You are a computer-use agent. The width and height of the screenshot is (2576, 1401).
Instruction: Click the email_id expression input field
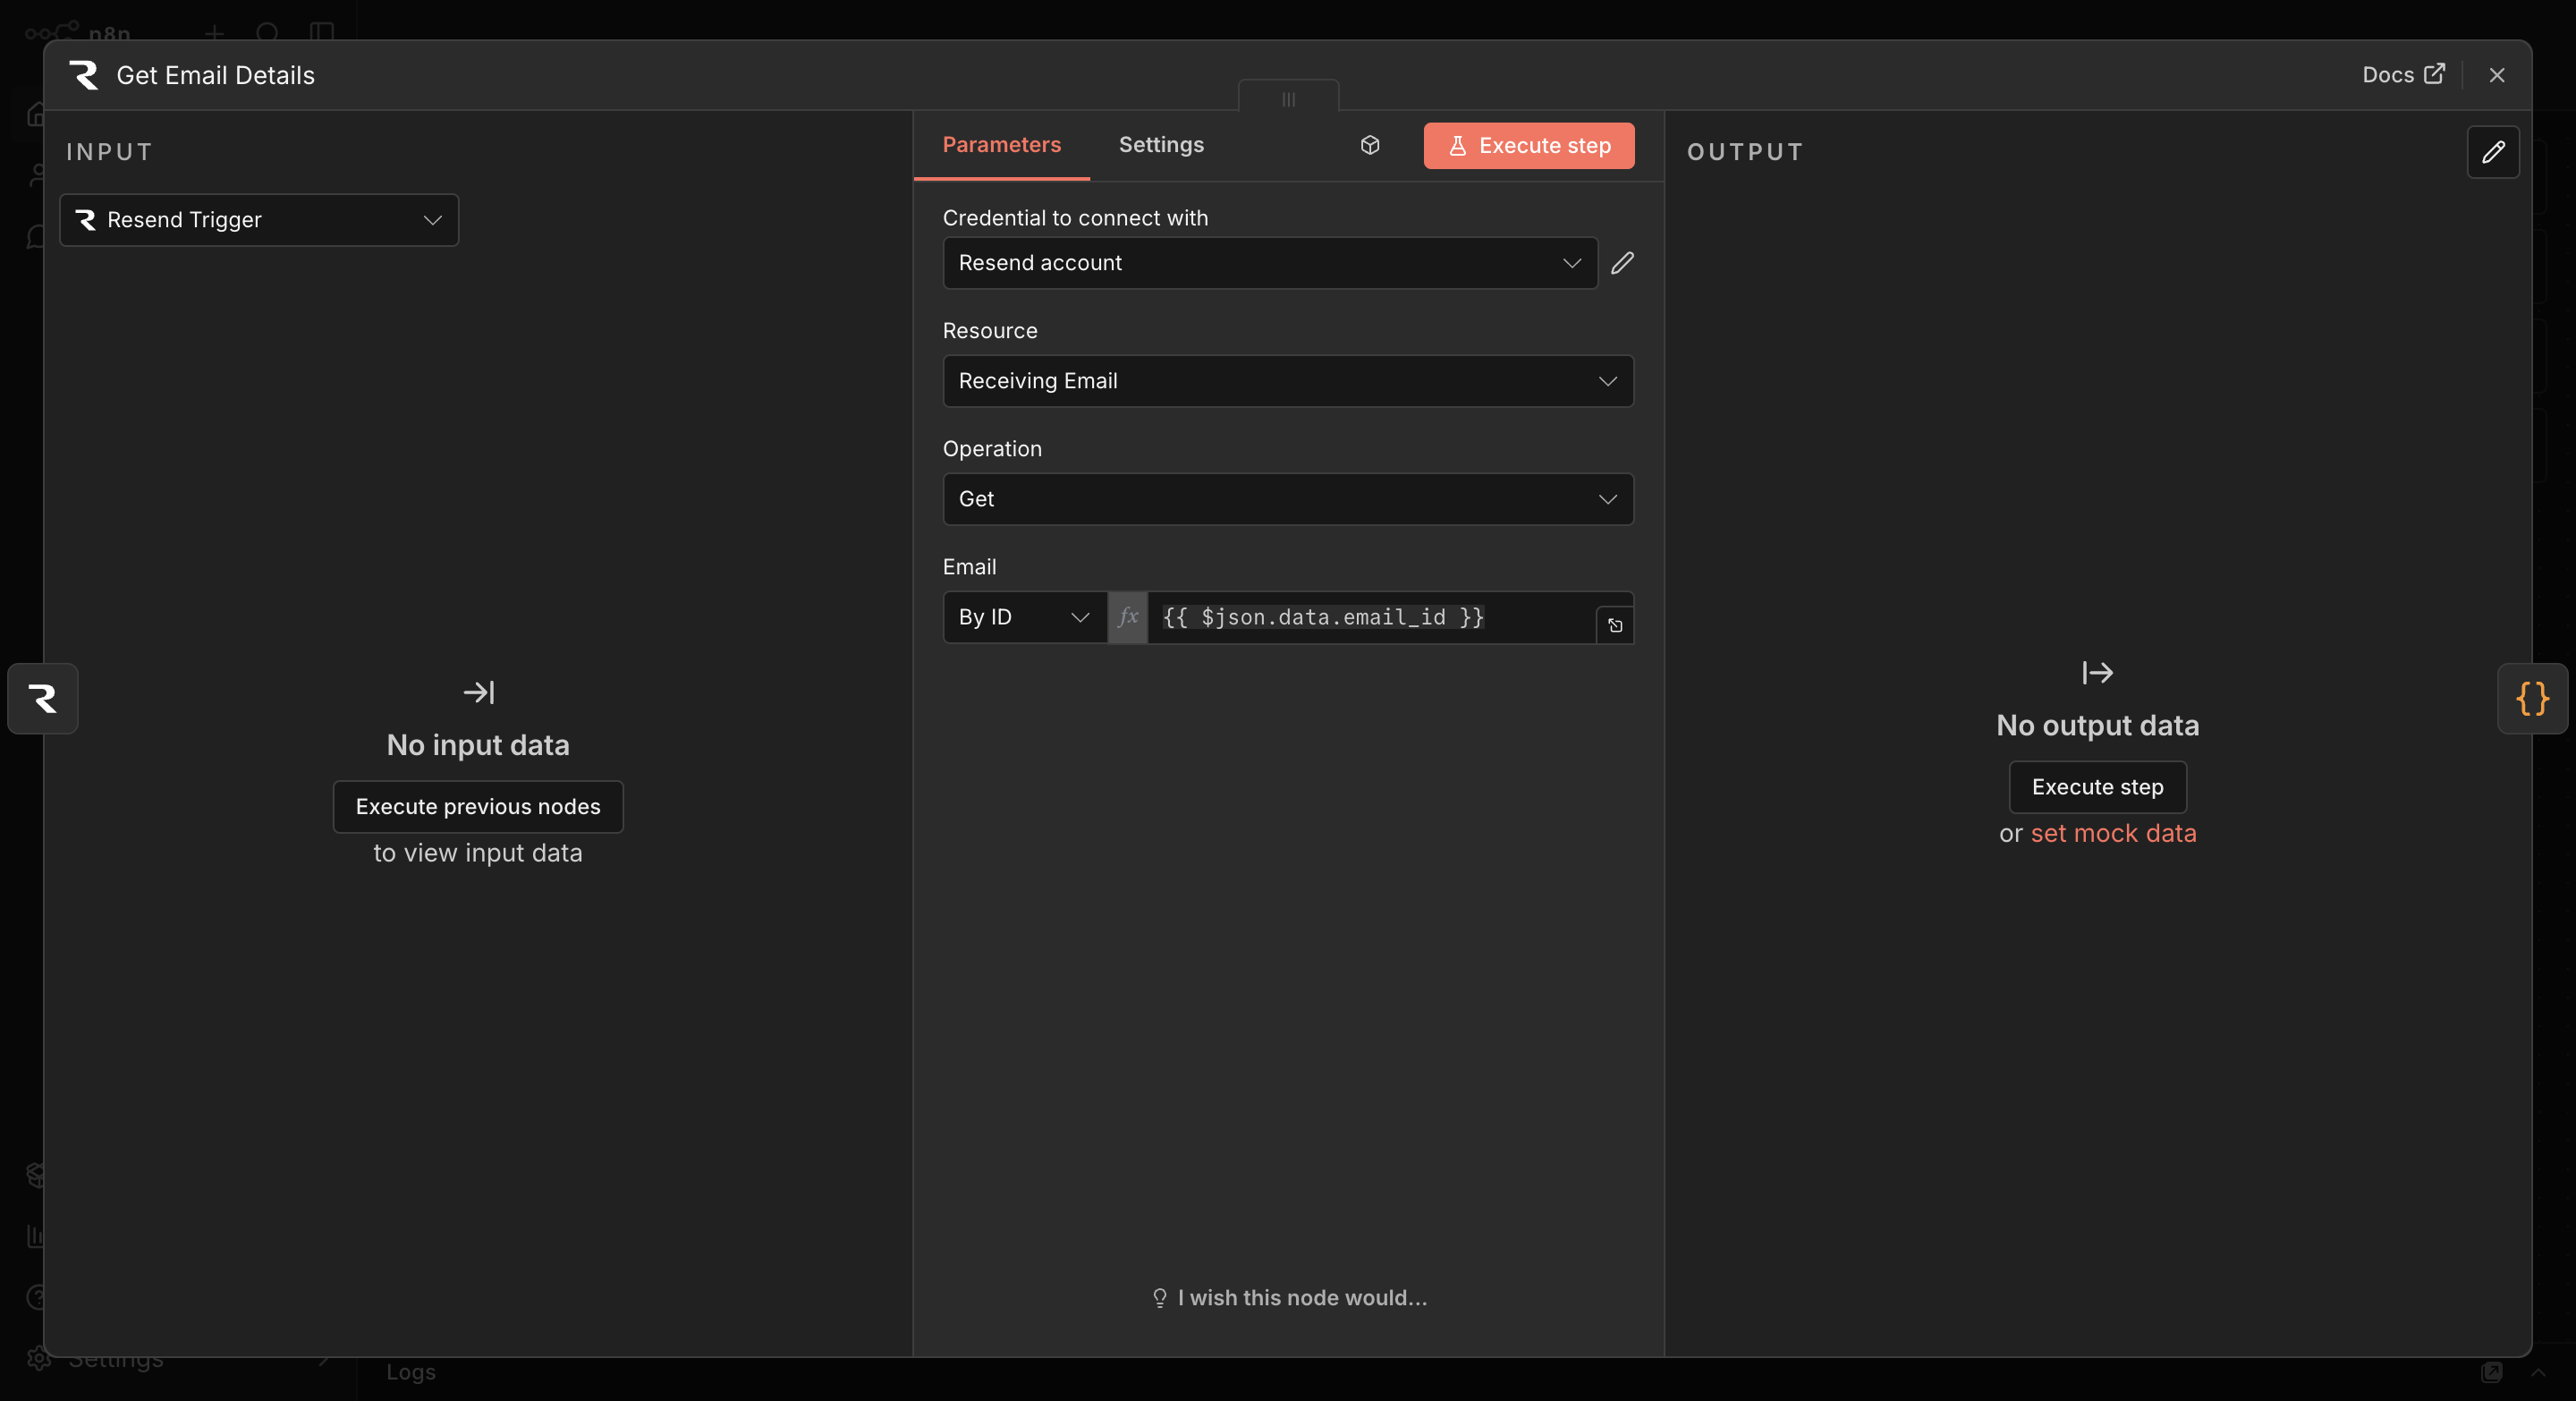coord(1370,617)
